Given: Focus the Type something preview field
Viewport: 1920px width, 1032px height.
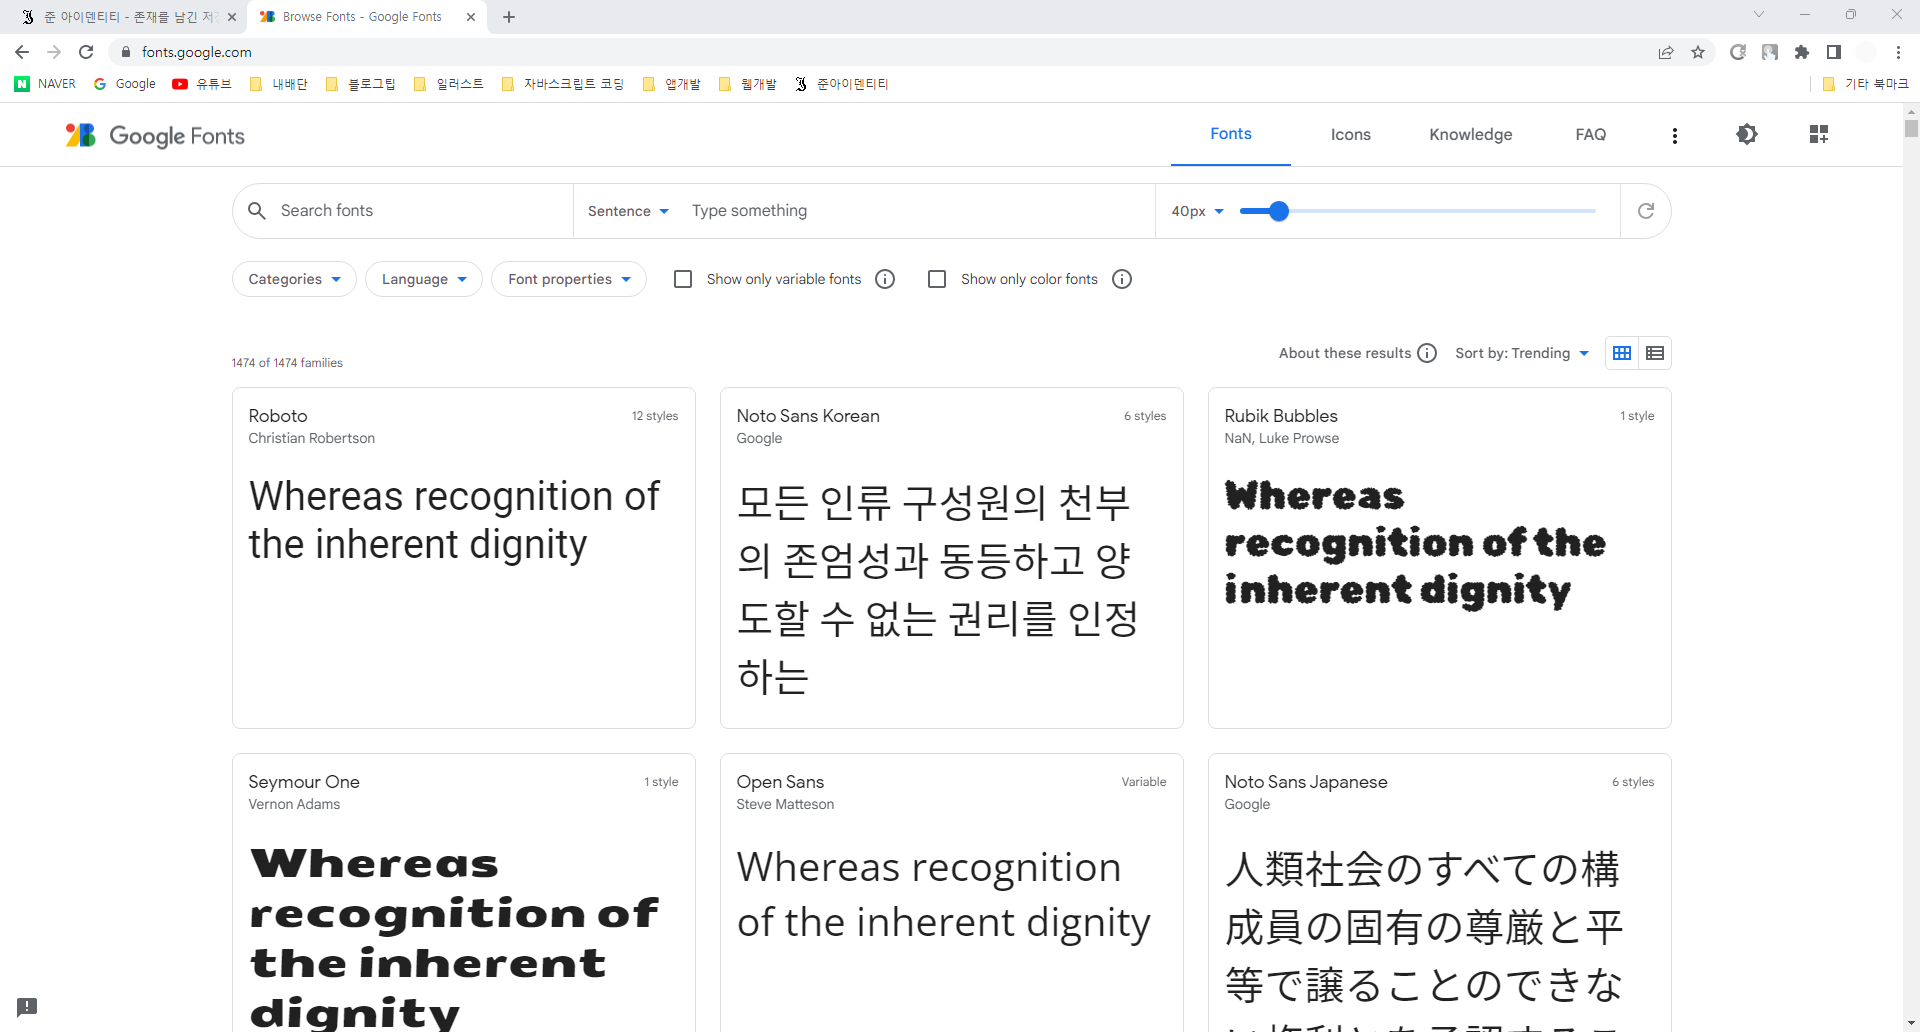Looking at the screenshot, I should [x=915, y=211].
